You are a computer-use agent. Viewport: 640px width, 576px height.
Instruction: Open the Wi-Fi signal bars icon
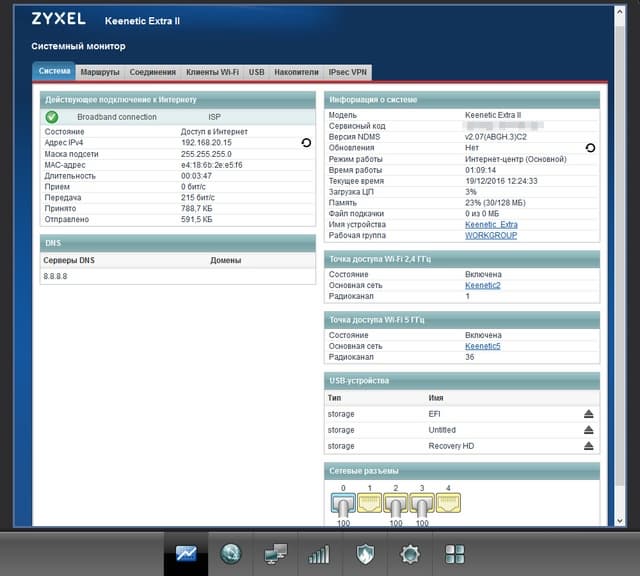319,554
